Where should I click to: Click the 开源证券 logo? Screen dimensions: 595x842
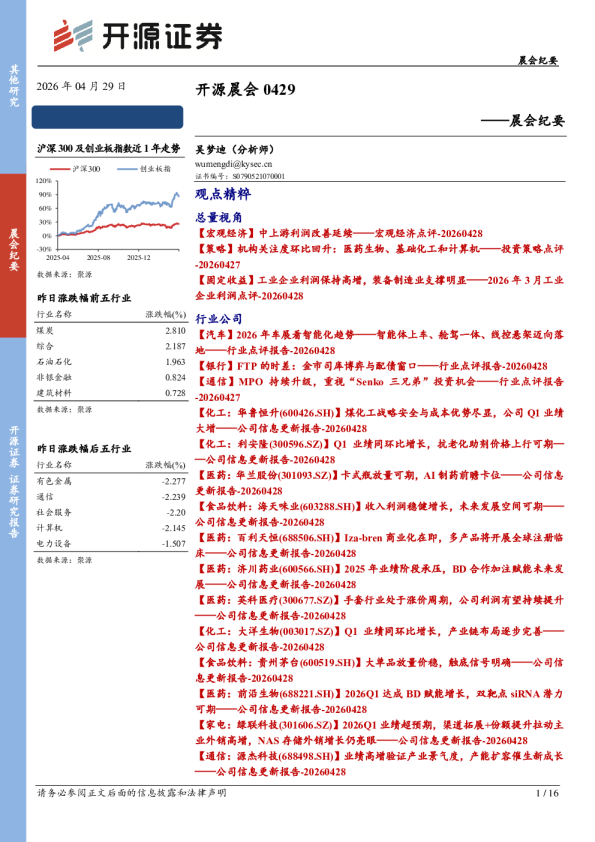click(x=137, y=35)
